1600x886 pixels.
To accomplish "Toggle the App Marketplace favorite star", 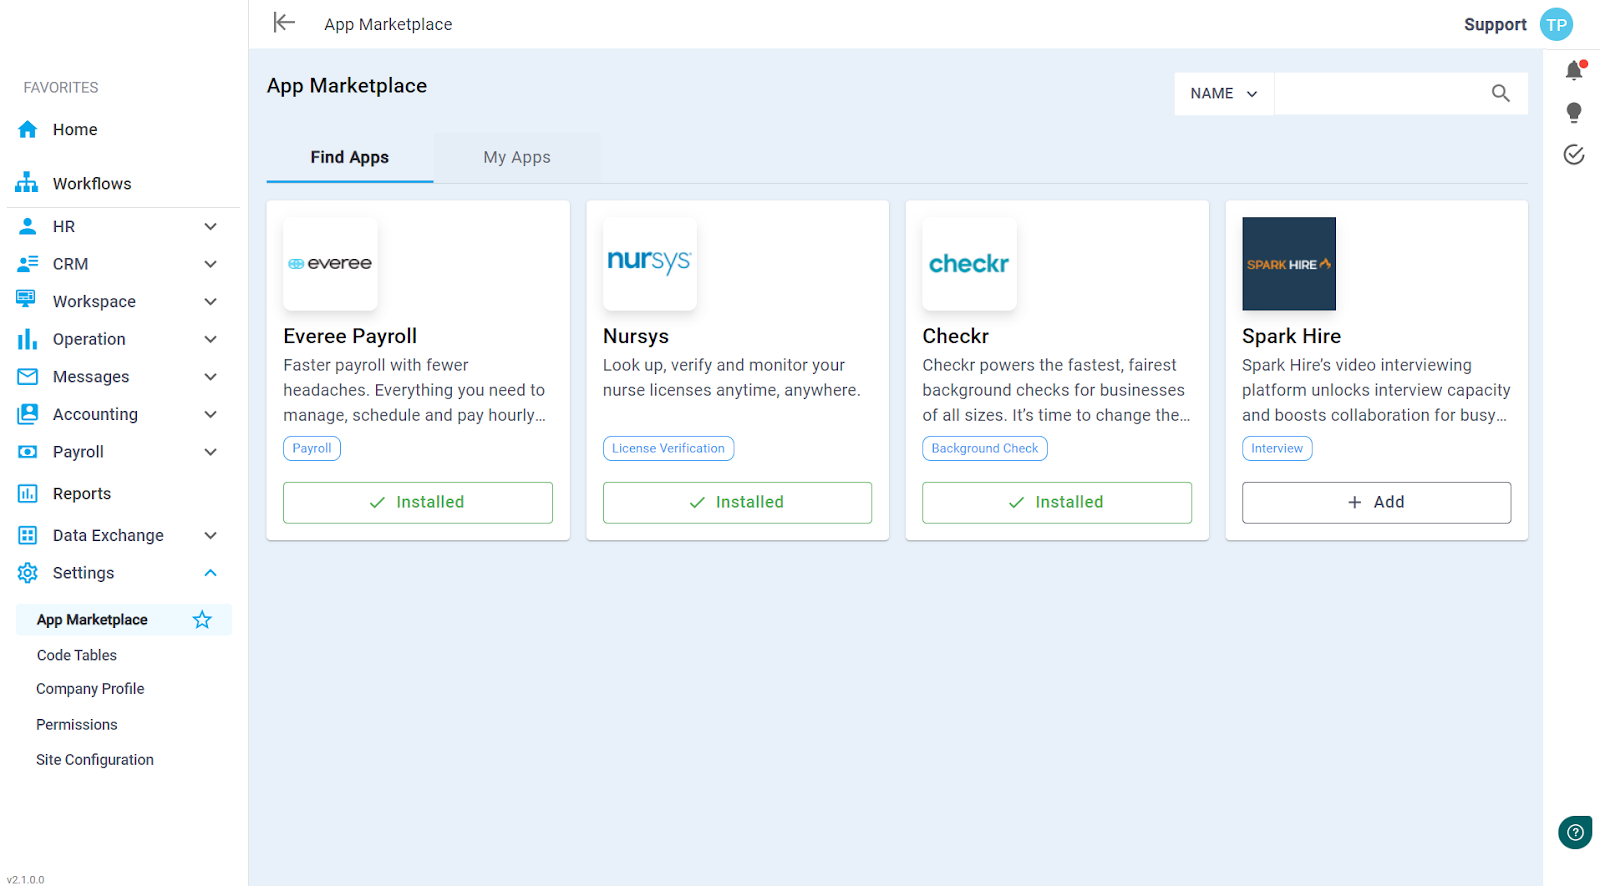I will coord(202,620).
